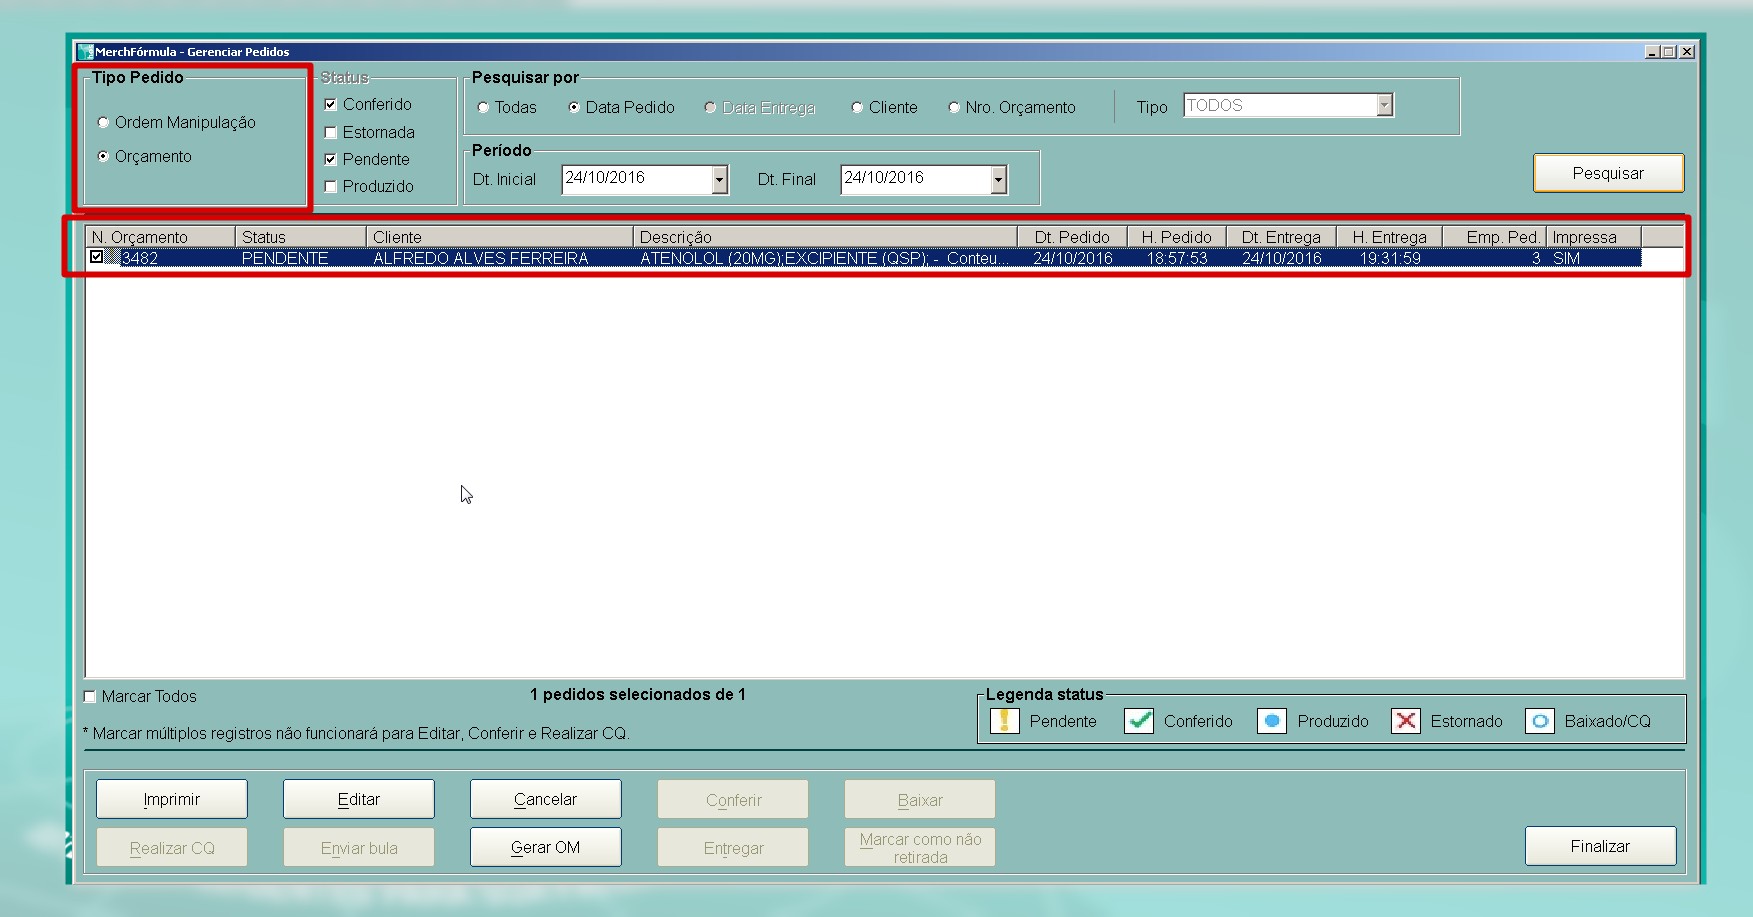Screen dimensions: 1753x917
Task: Click the Cancelar button
Action: [x=546, y=799]
